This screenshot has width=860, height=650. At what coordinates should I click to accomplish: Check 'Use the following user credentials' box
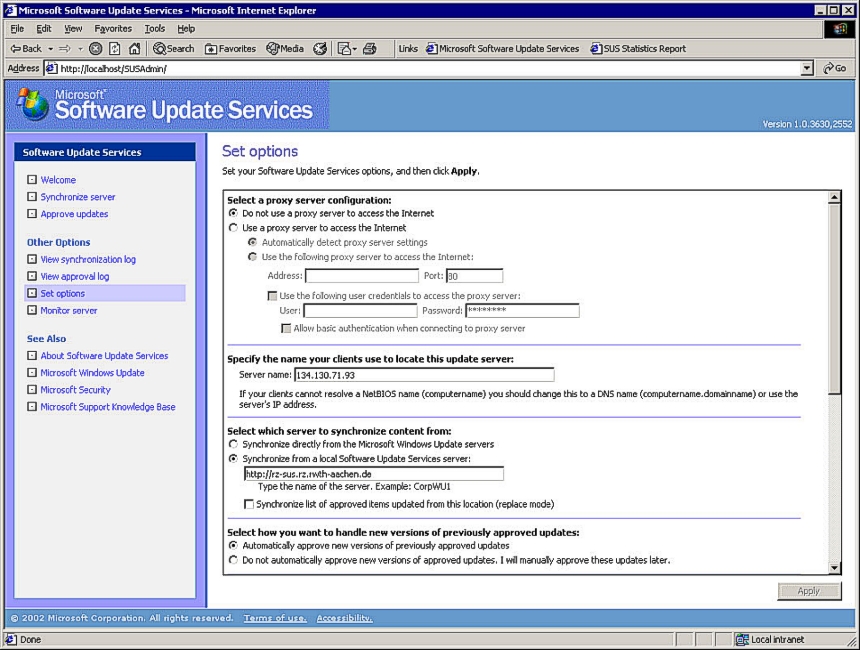[272, 296]
